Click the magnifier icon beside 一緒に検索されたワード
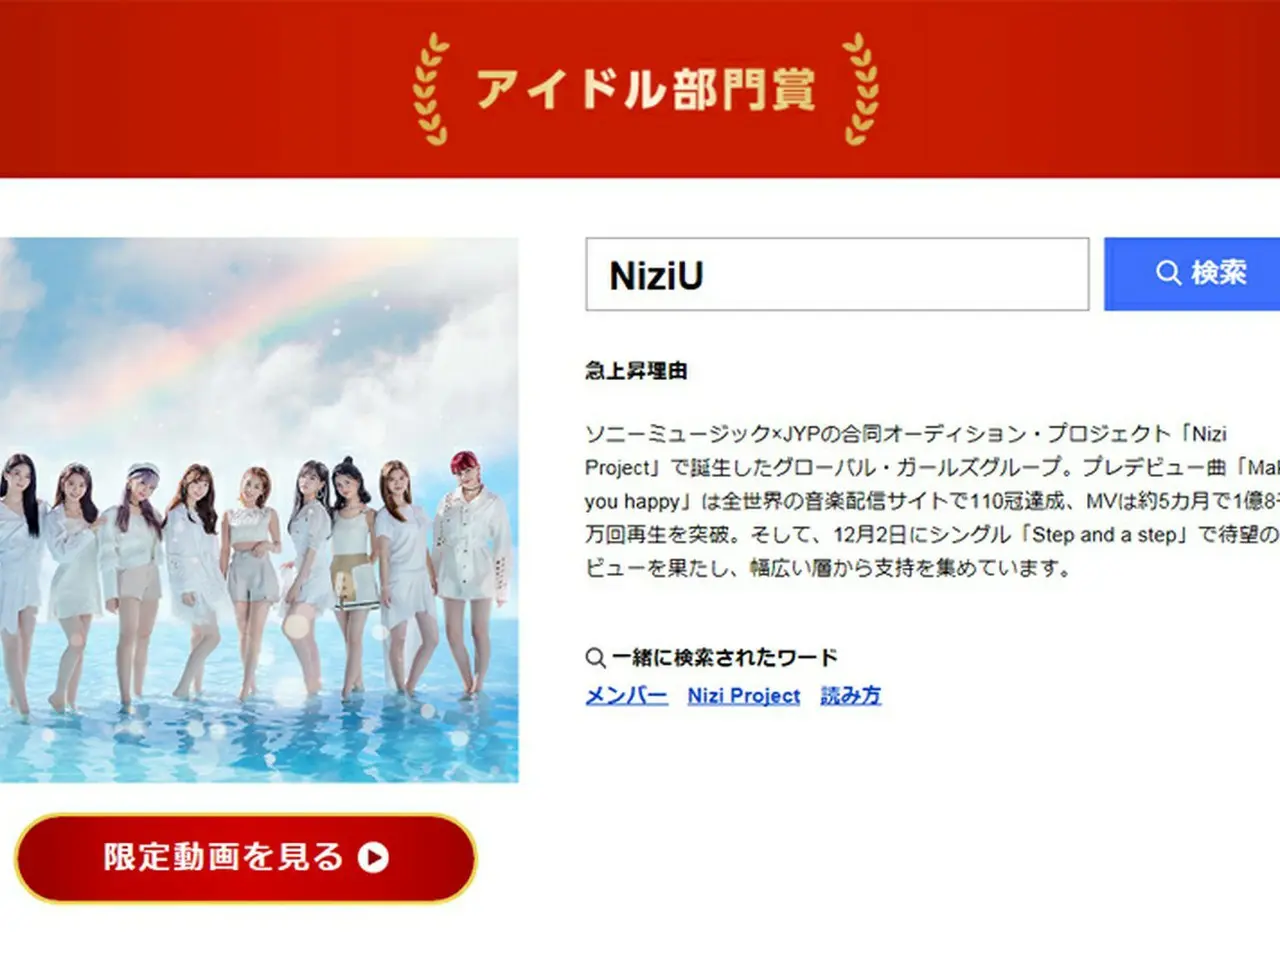 click(595, 657)
